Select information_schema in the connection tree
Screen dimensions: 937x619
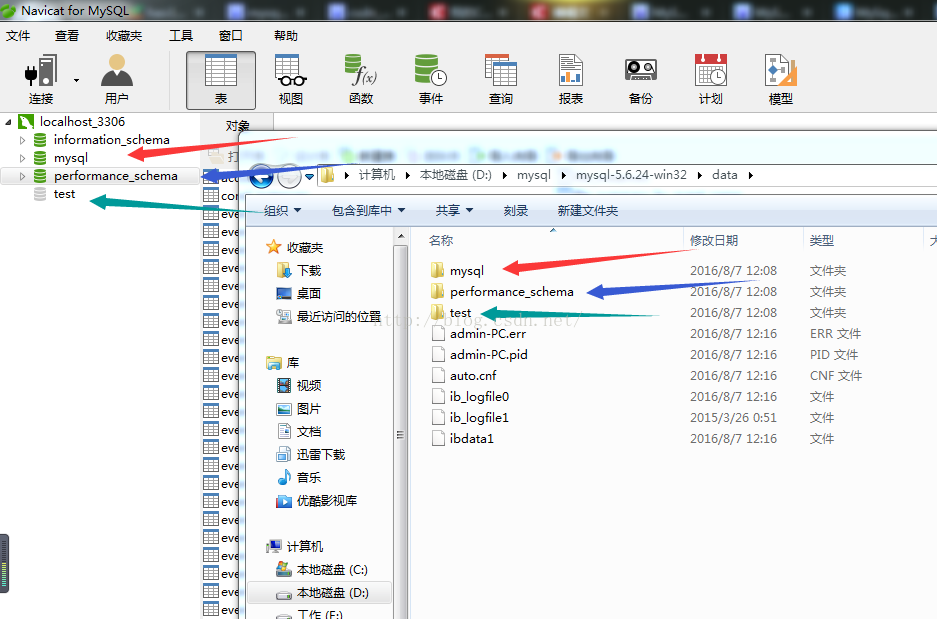(x=112, y=140)
